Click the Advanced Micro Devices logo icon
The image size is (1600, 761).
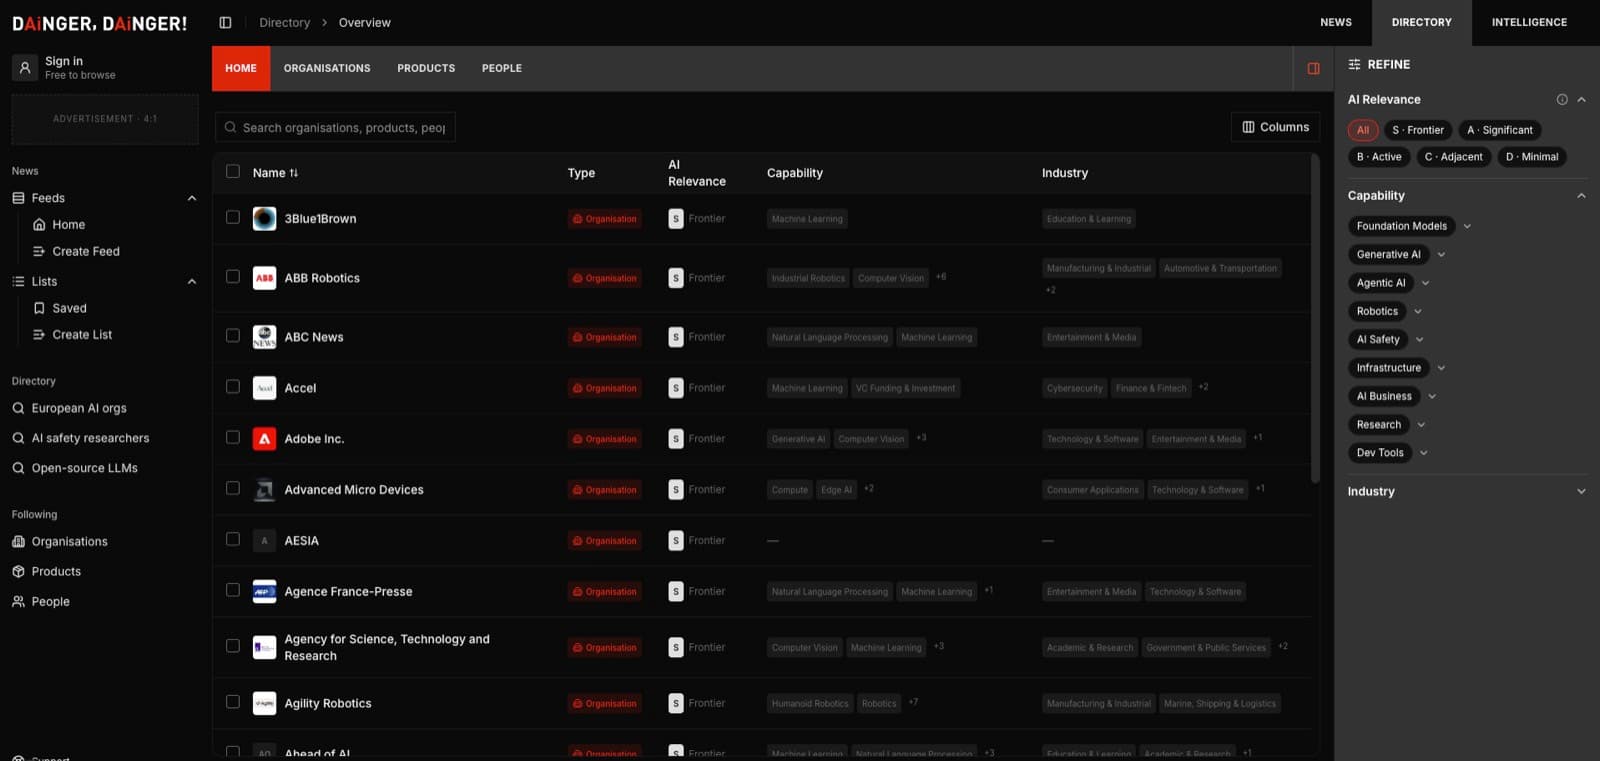[x=264, y=490]
